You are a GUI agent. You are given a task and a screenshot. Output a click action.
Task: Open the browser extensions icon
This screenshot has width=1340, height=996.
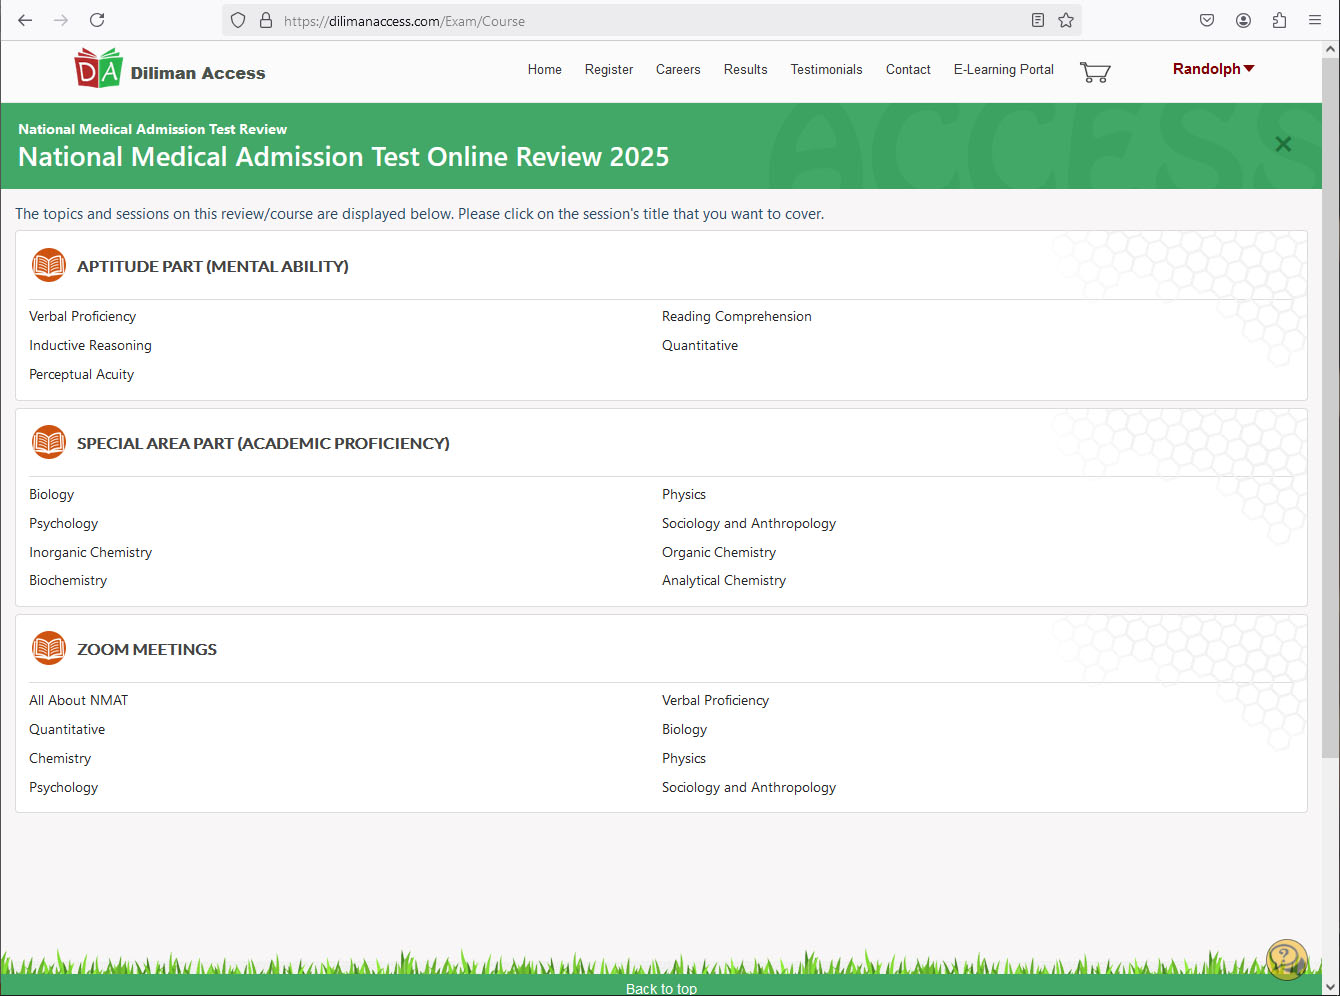(x=1279, y=20)
